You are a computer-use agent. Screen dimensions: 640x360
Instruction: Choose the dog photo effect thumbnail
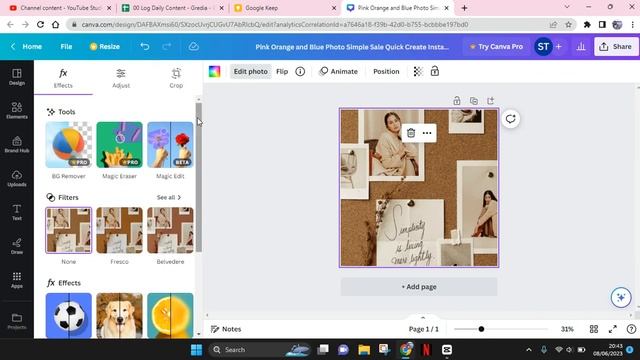120,316
